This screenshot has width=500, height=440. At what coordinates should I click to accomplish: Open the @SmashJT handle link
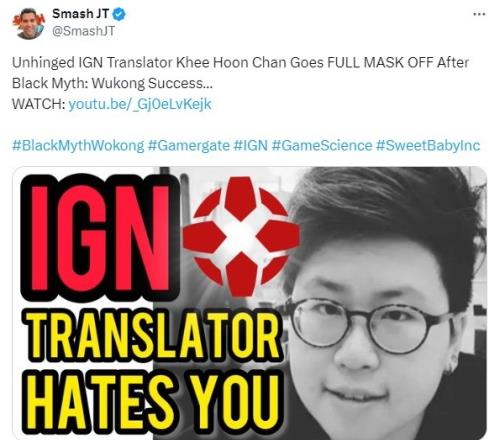coord(83,31)
